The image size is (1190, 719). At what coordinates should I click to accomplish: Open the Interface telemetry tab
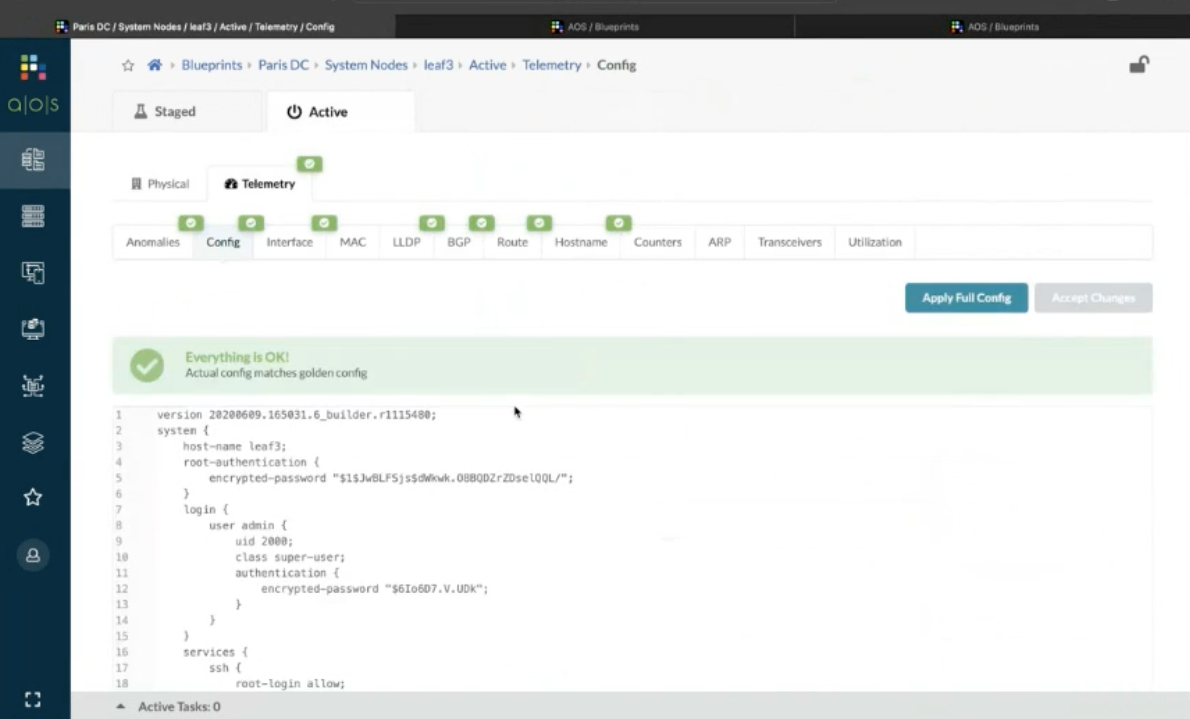coord(289,242)
